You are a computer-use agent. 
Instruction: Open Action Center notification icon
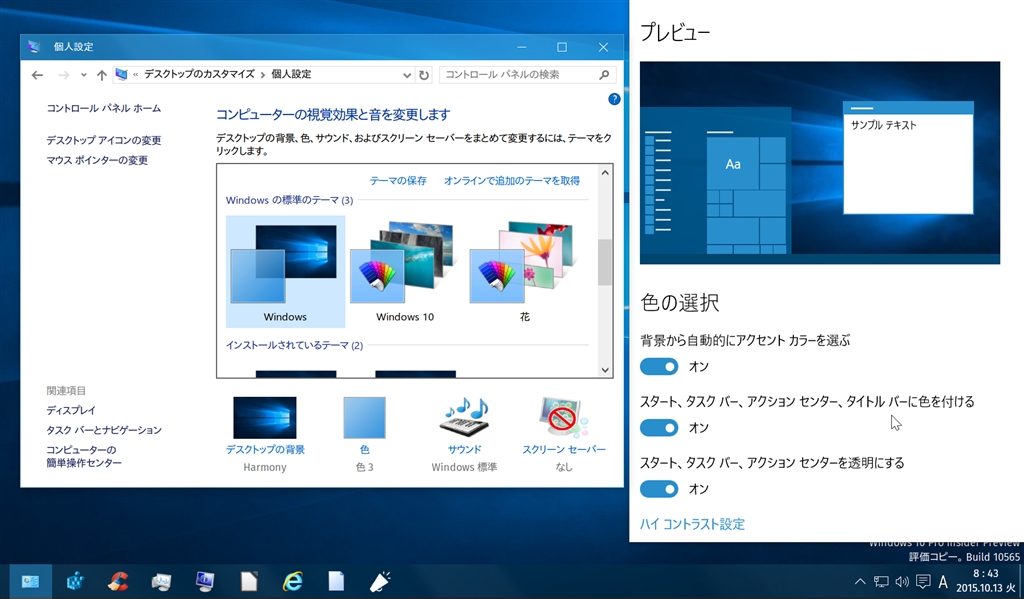923,581
